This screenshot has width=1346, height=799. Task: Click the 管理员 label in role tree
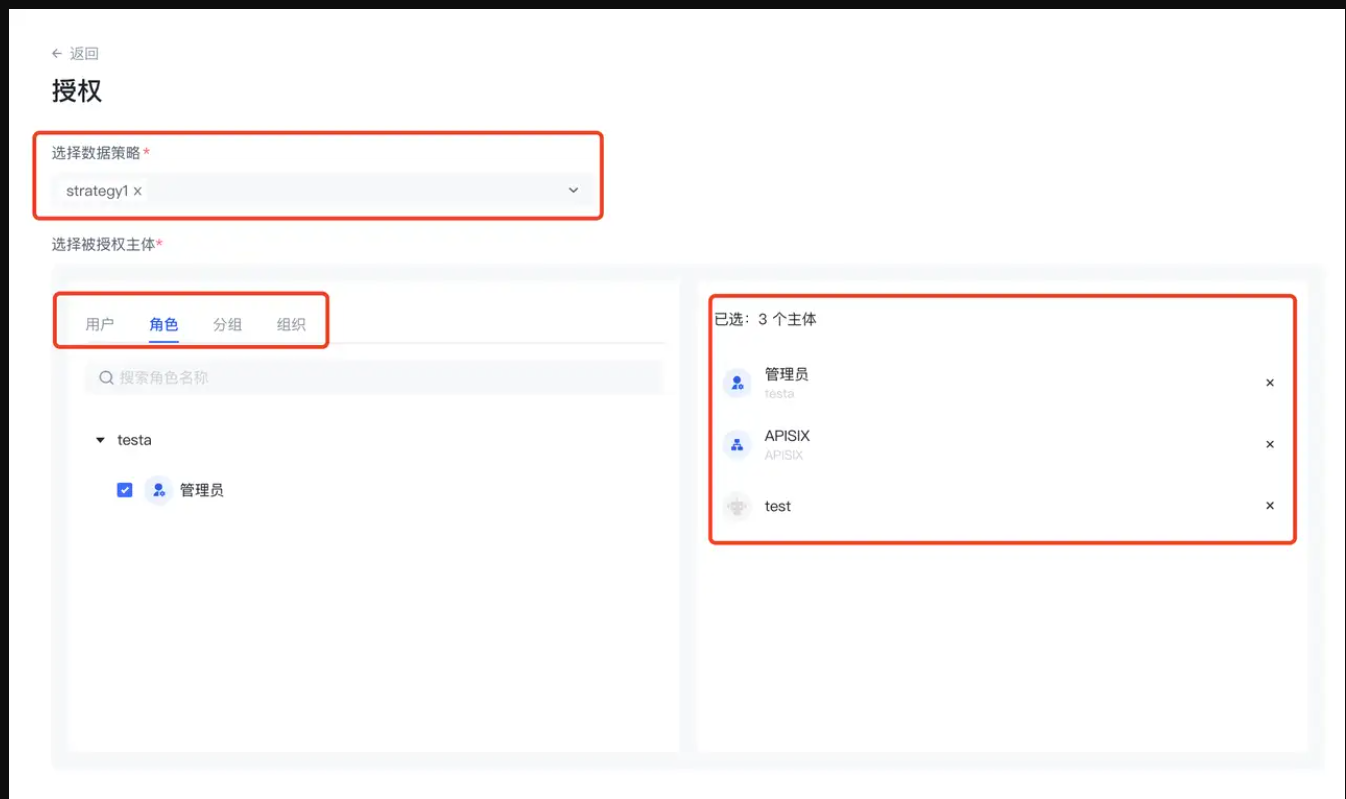click(202, 490)
